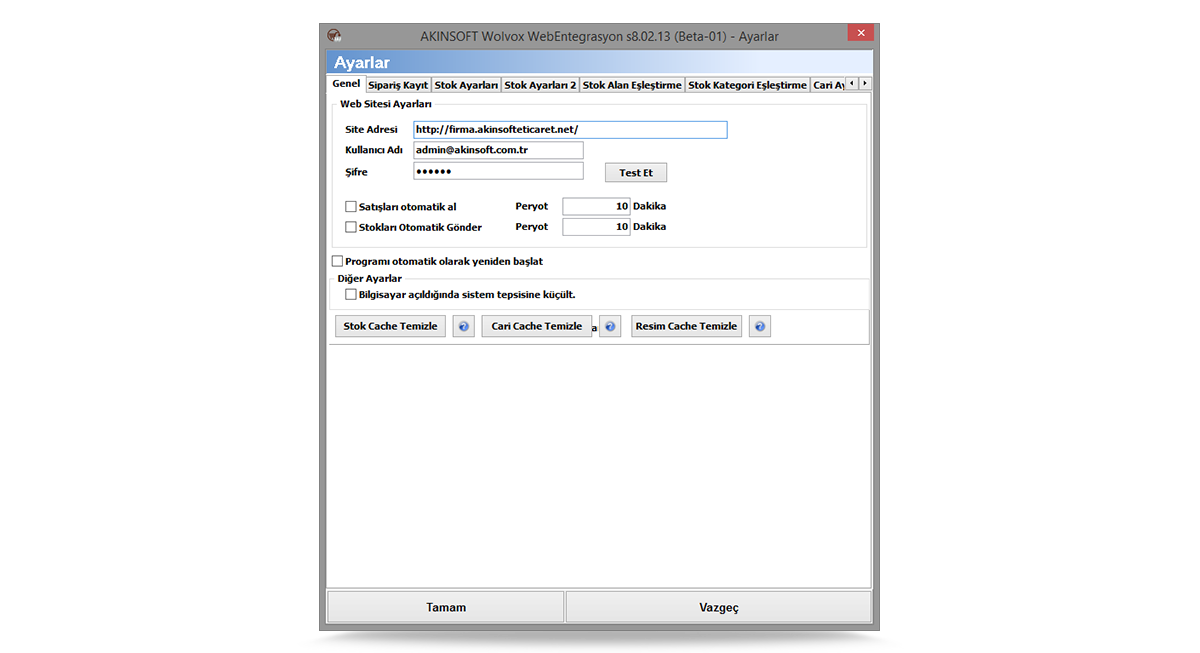
Task: Toggle Stokları Otomatik Gönder checkbox
Action: [x=351, y=227]
